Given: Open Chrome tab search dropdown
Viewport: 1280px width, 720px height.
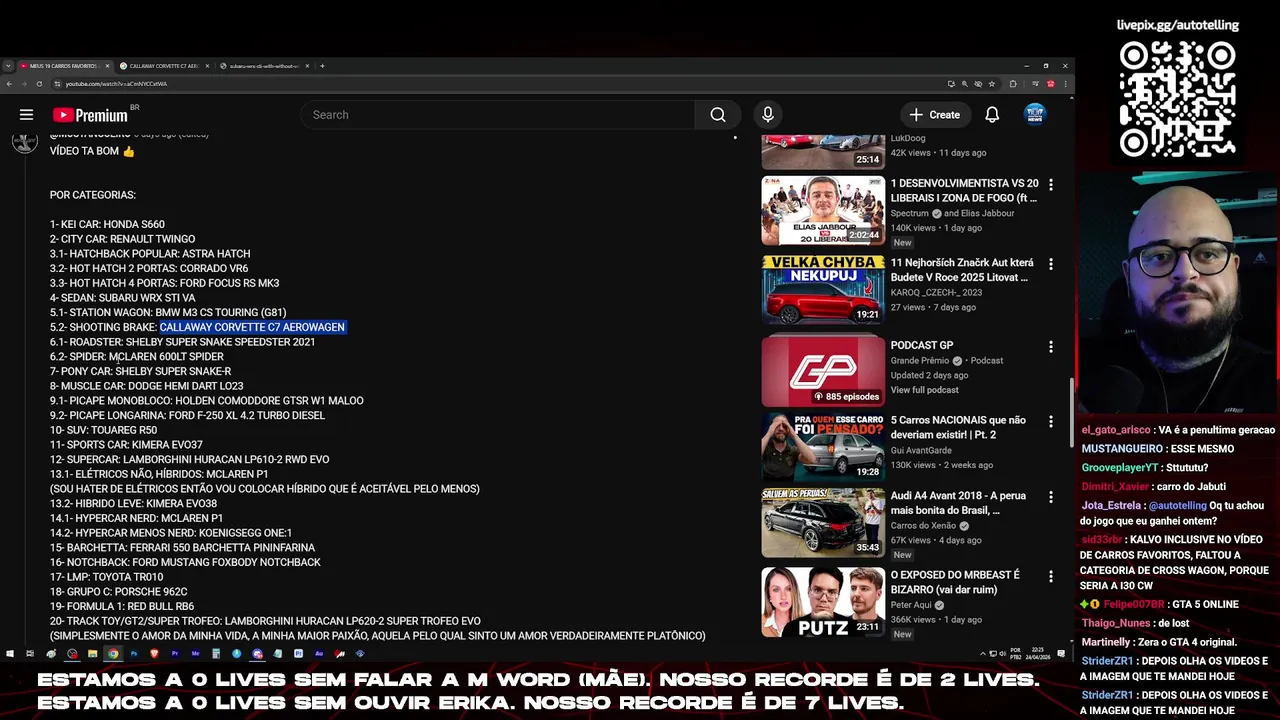Looking at the screenshot, I should pos(9,66).
